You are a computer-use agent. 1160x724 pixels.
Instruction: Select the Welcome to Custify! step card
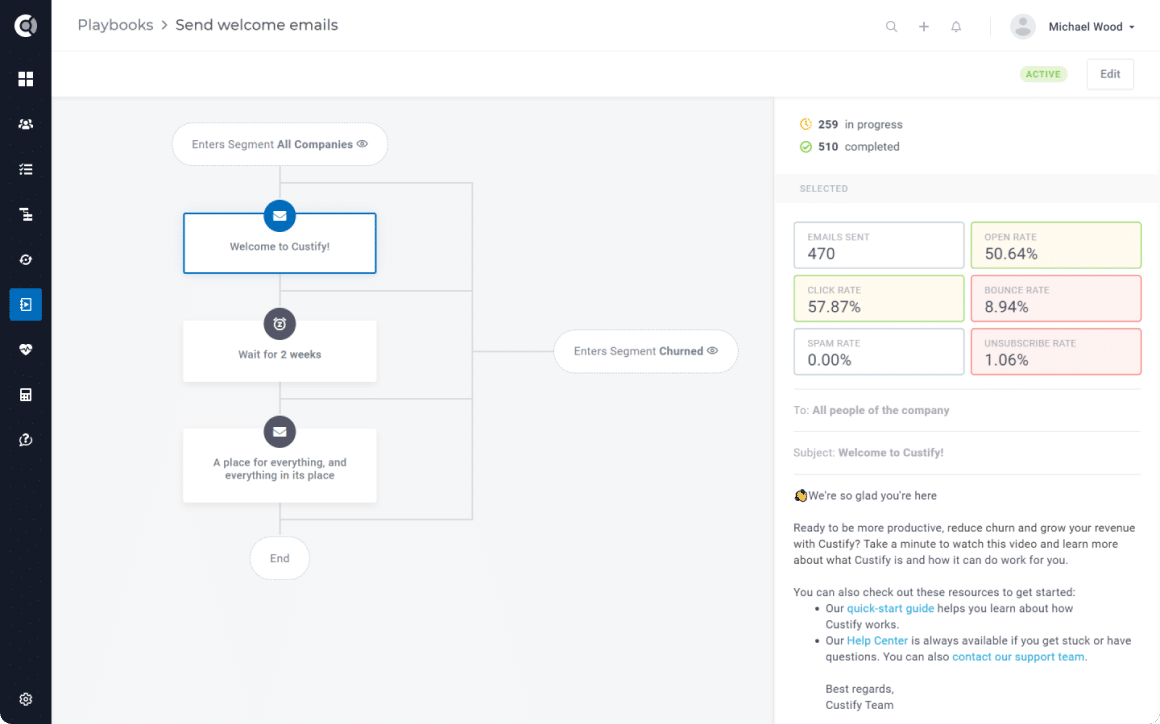tap(280, 243)
